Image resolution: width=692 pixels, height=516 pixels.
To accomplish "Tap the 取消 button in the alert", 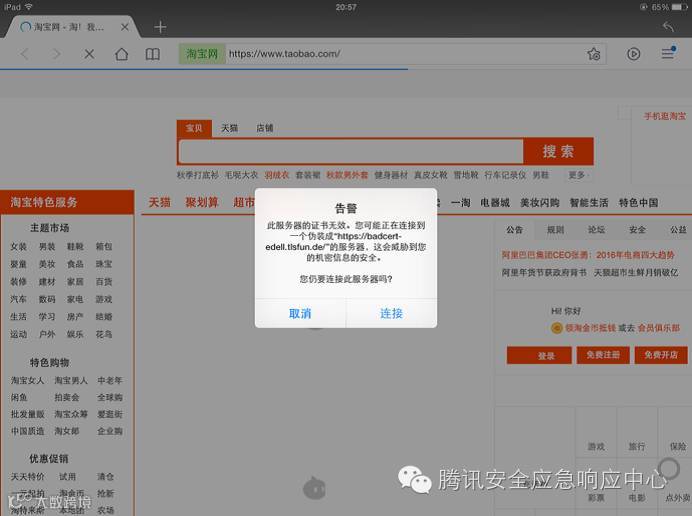I will (x=300, y=313).
